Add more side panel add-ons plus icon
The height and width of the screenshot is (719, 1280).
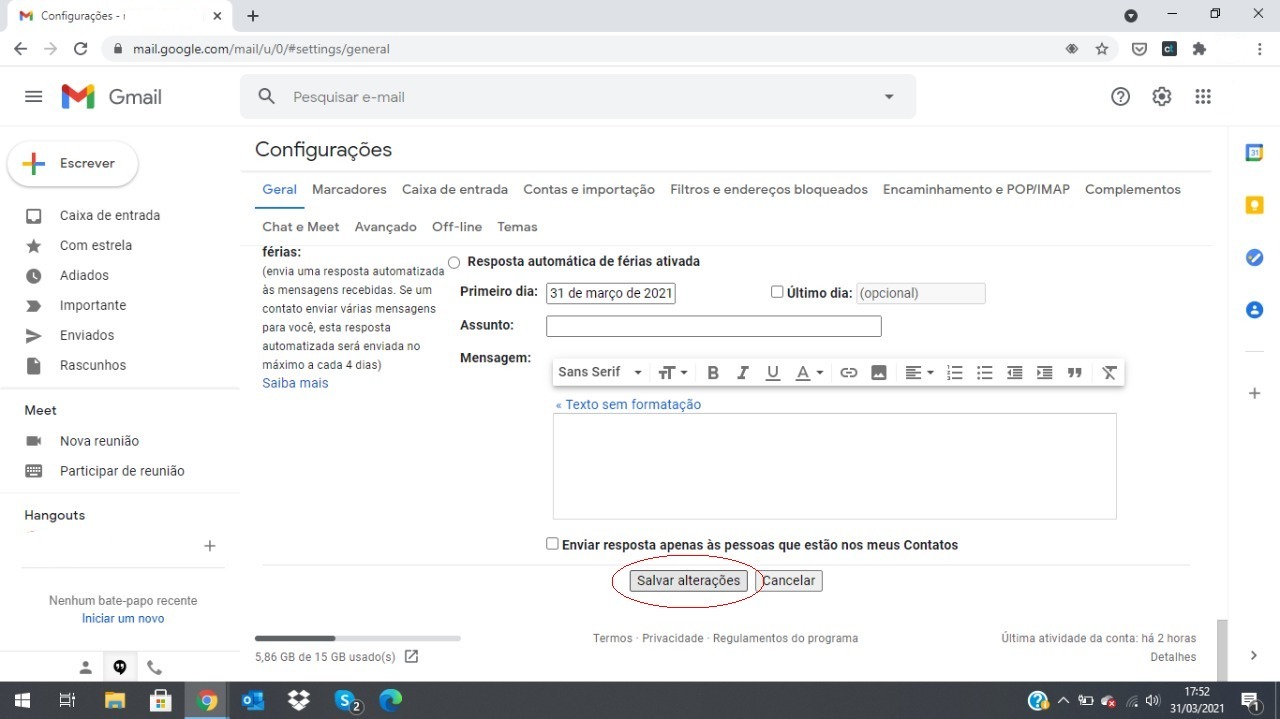tap(1254, 393)
